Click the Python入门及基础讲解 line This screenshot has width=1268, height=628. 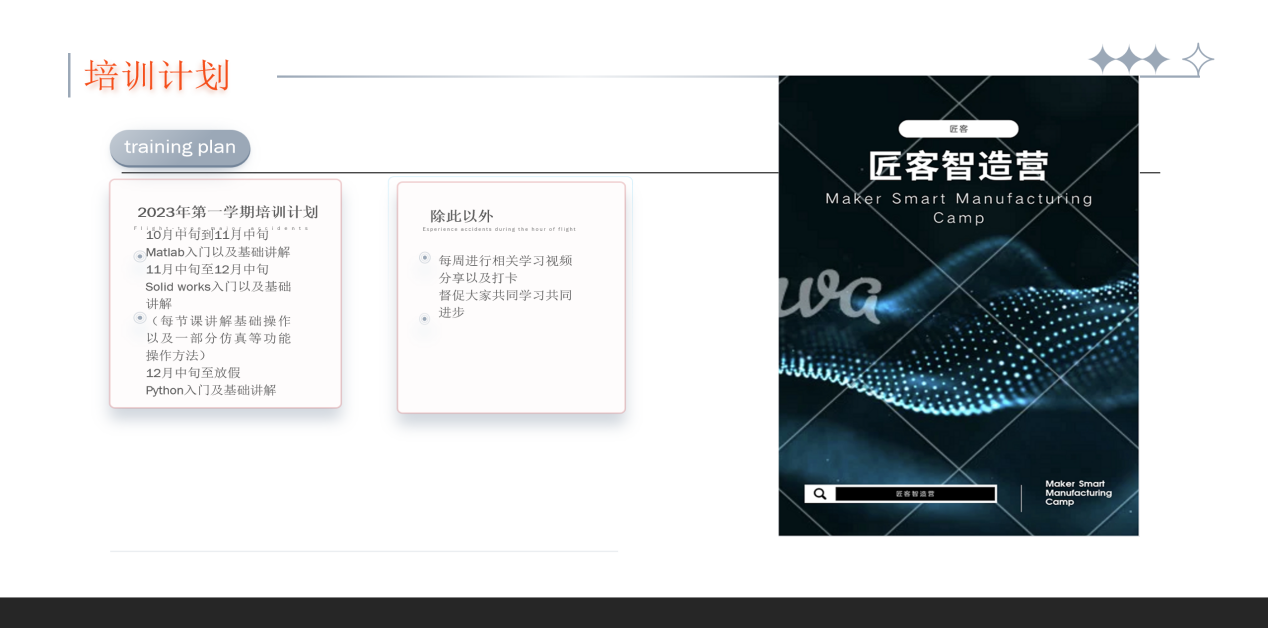211,390
